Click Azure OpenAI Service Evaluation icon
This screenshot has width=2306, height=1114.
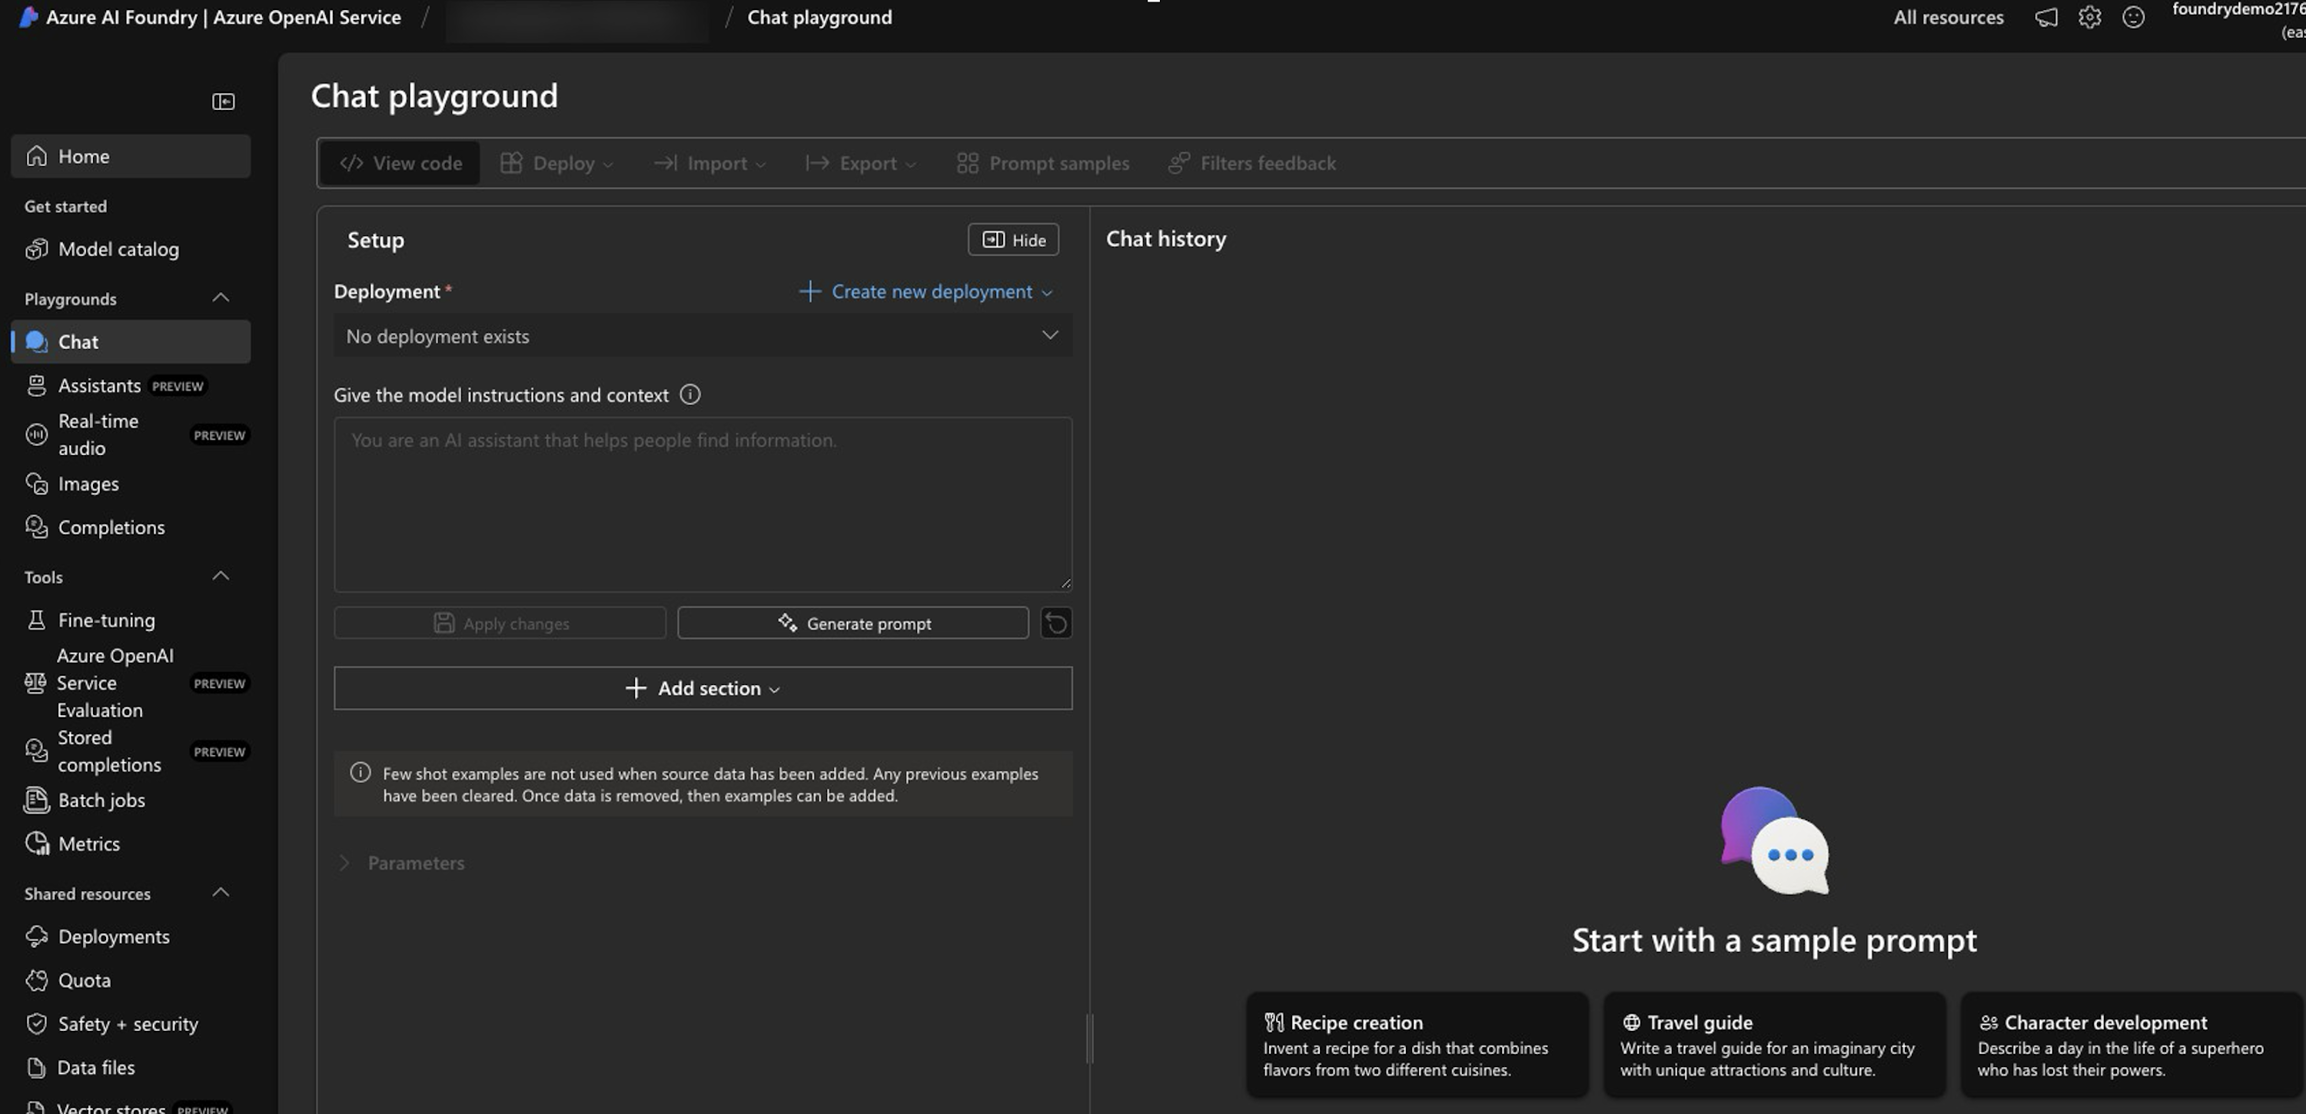click(x=36, y=683)
